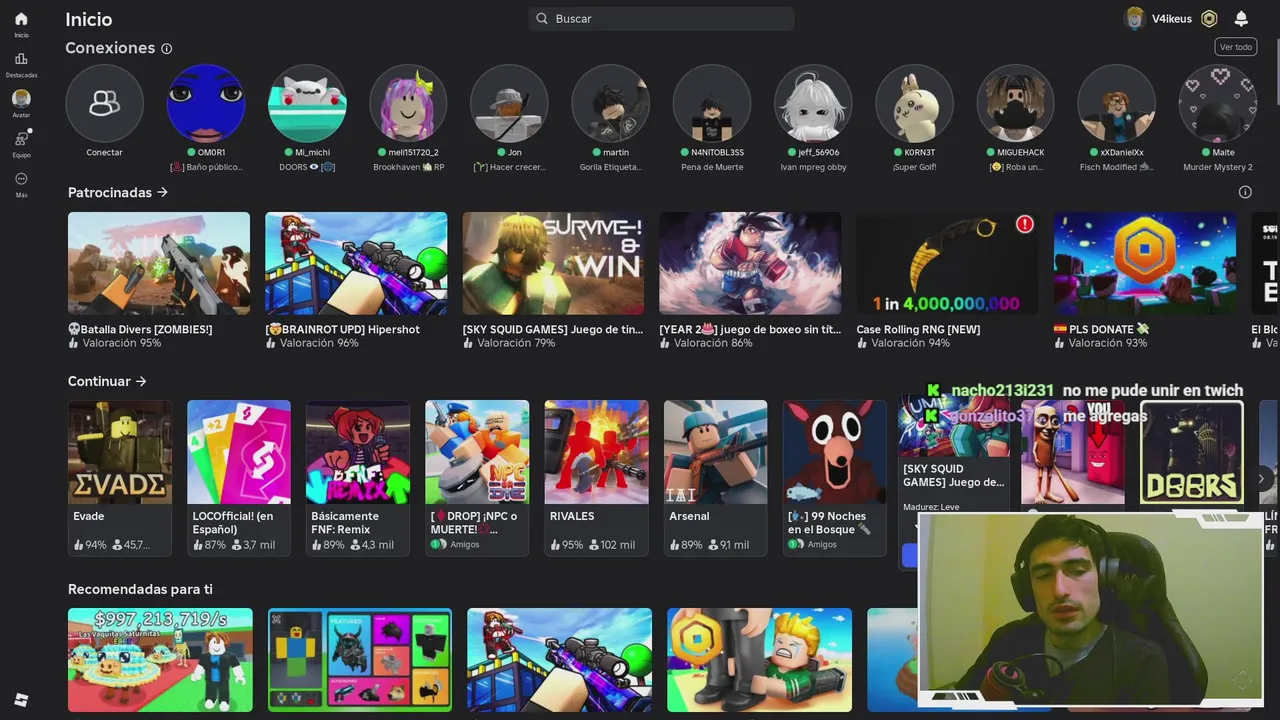Click into the Buscar search field
The width and height of the screenshot is (1280, 720).
pyautogui.click(x=661, y=19)
